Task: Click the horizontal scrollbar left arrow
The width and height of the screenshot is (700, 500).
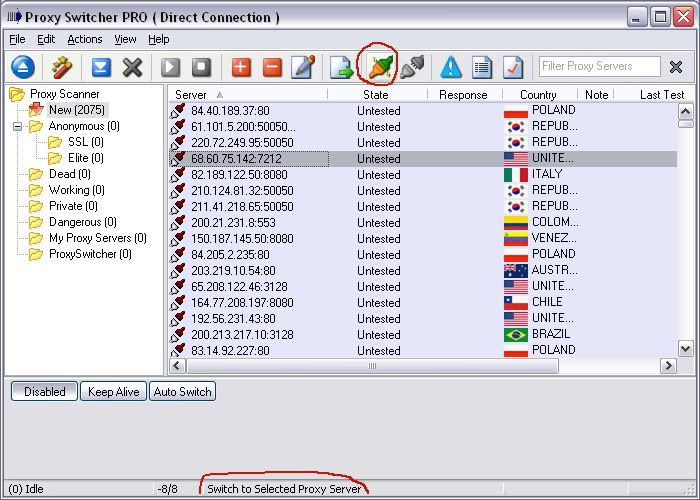Action: point(177,366)
